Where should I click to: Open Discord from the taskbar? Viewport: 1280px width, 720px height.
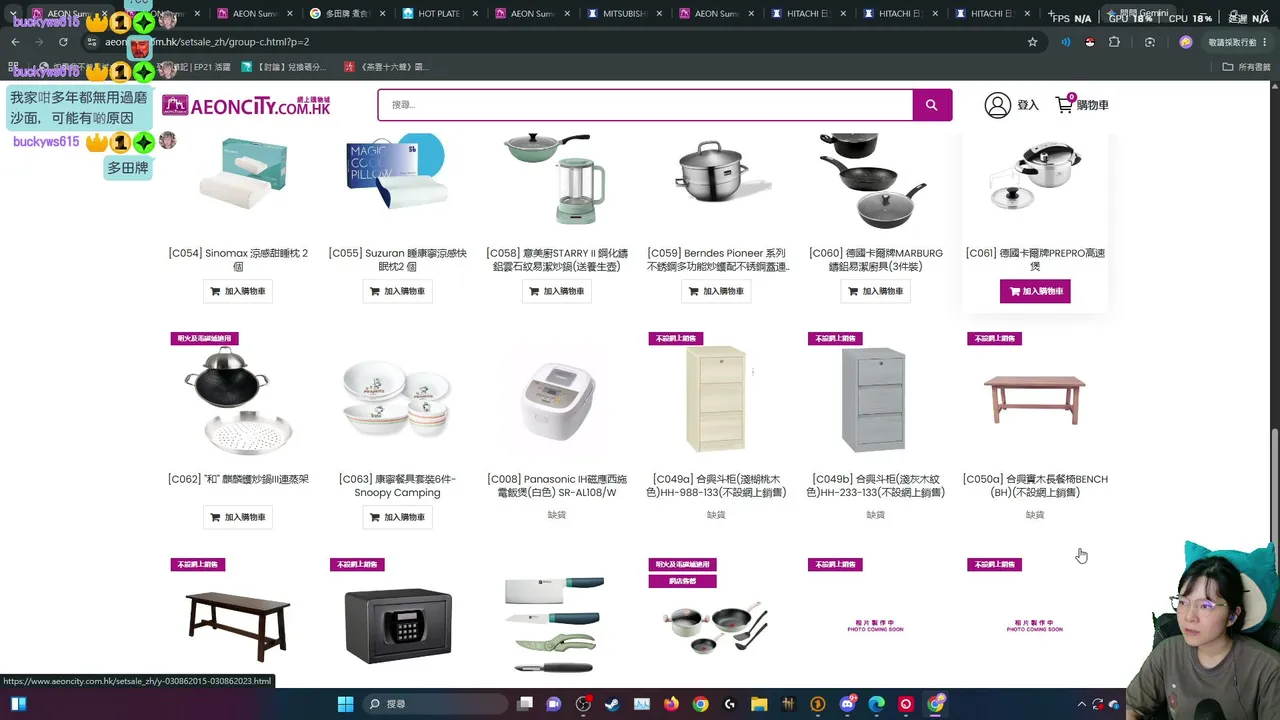(848, 704)
